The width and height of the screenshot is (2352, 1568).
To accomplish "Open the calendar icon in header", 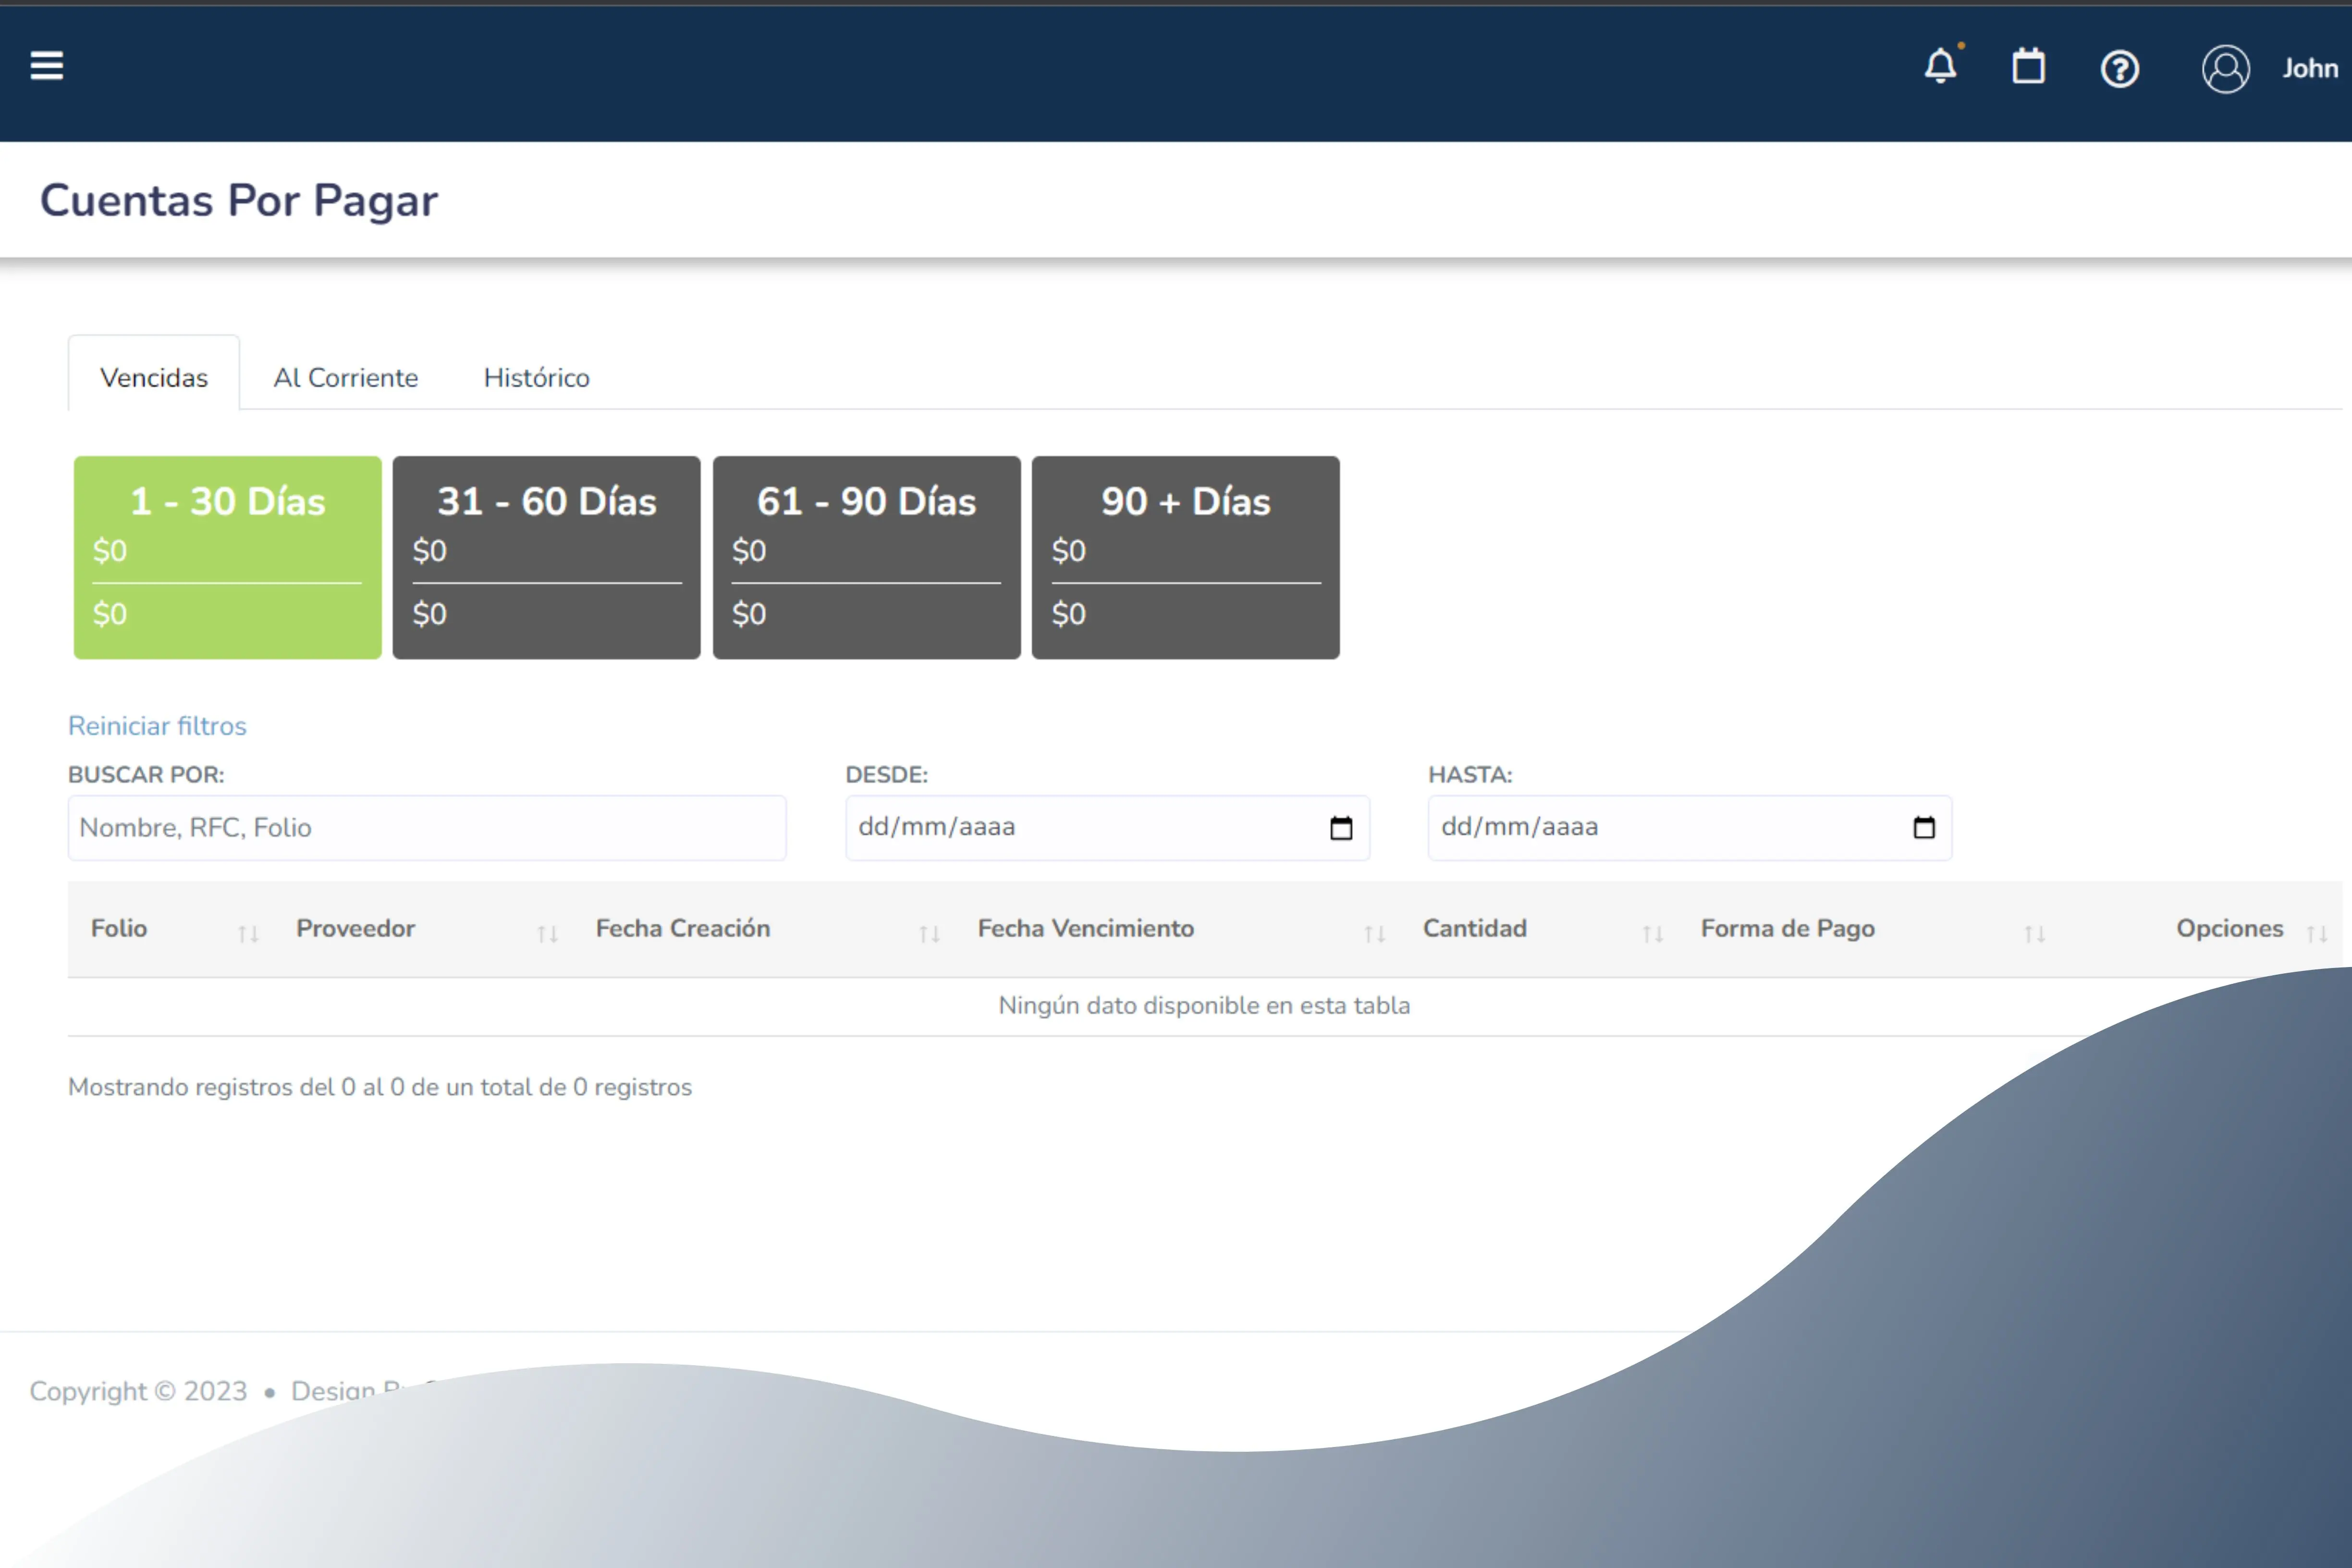I will 2028,66.
